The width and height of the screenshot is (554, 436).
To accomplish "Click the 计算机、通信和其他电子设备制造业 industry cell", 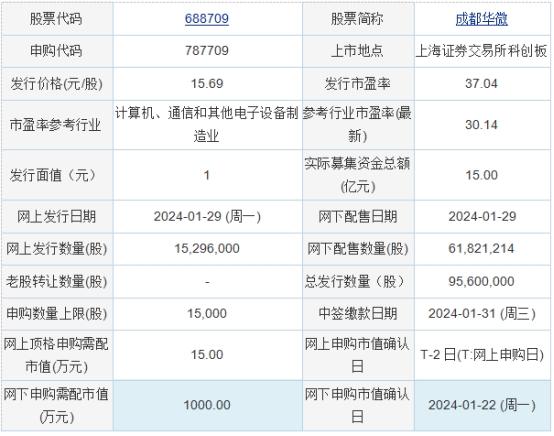I will tap(207, 124).
